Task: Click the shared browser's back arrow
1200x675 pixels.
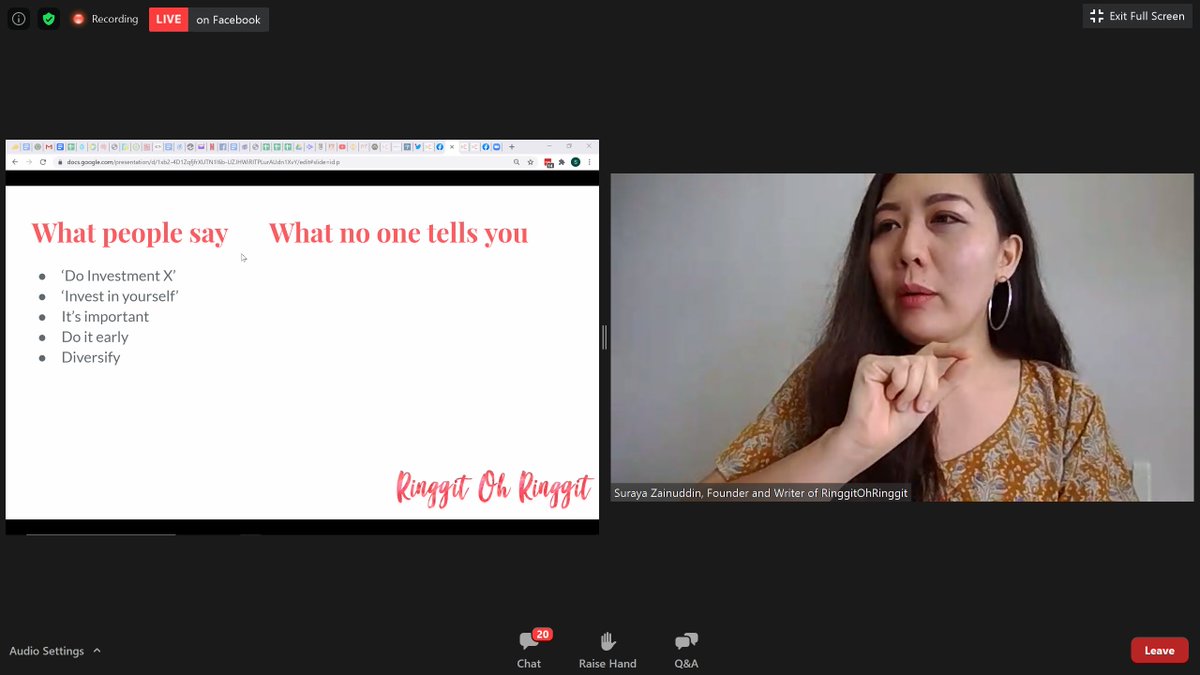Action: (15, 162)
